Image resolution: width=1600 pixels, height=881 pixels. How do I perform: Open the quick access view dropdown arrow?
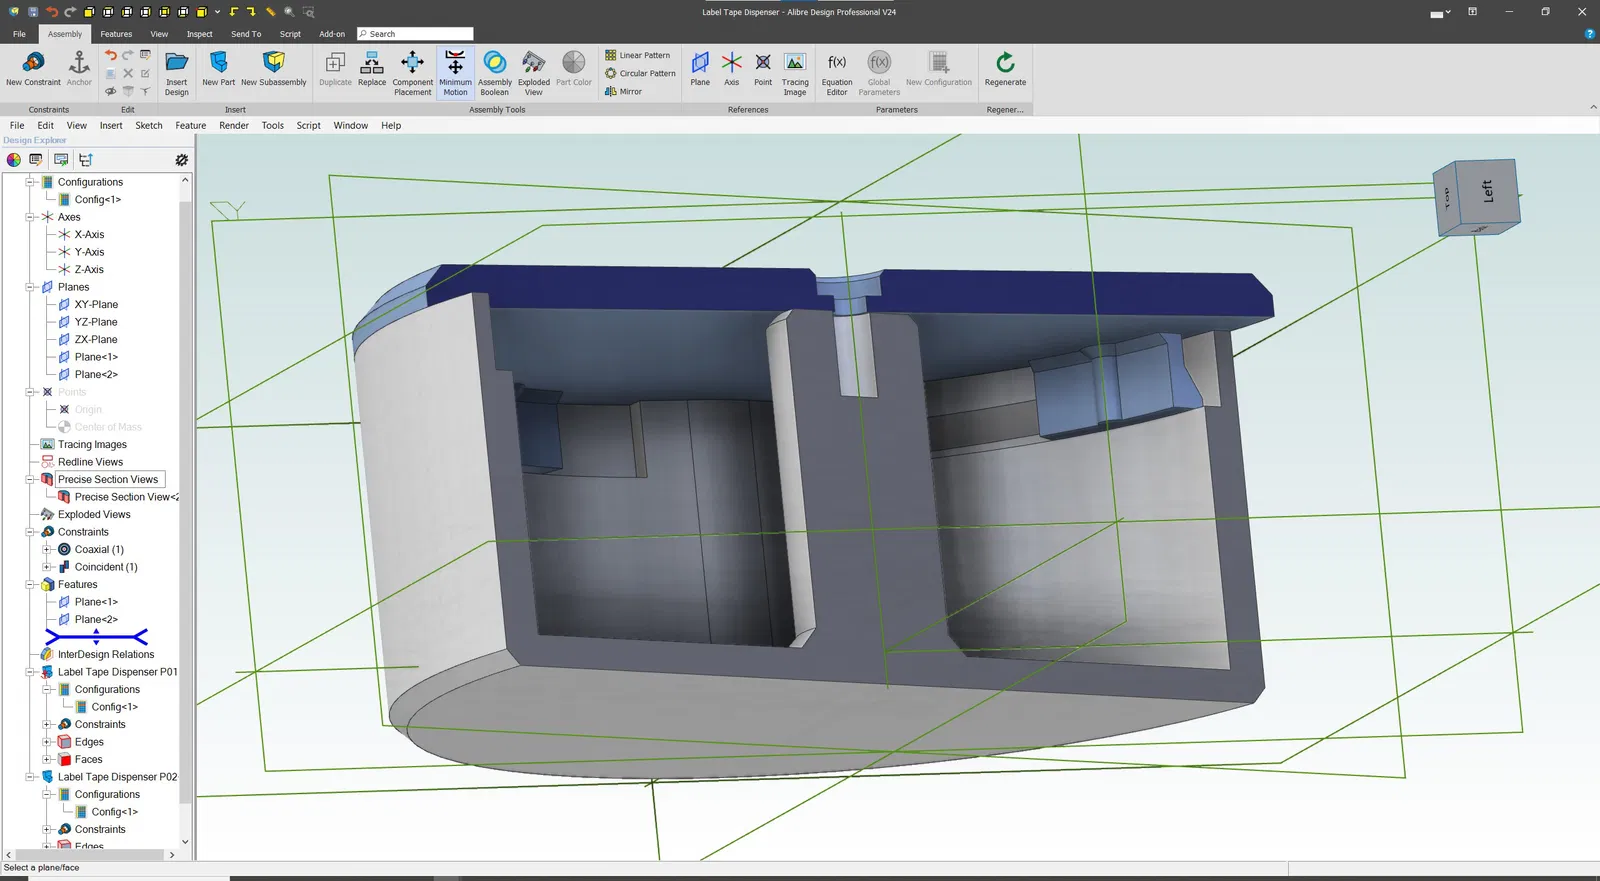click(217, 12)
